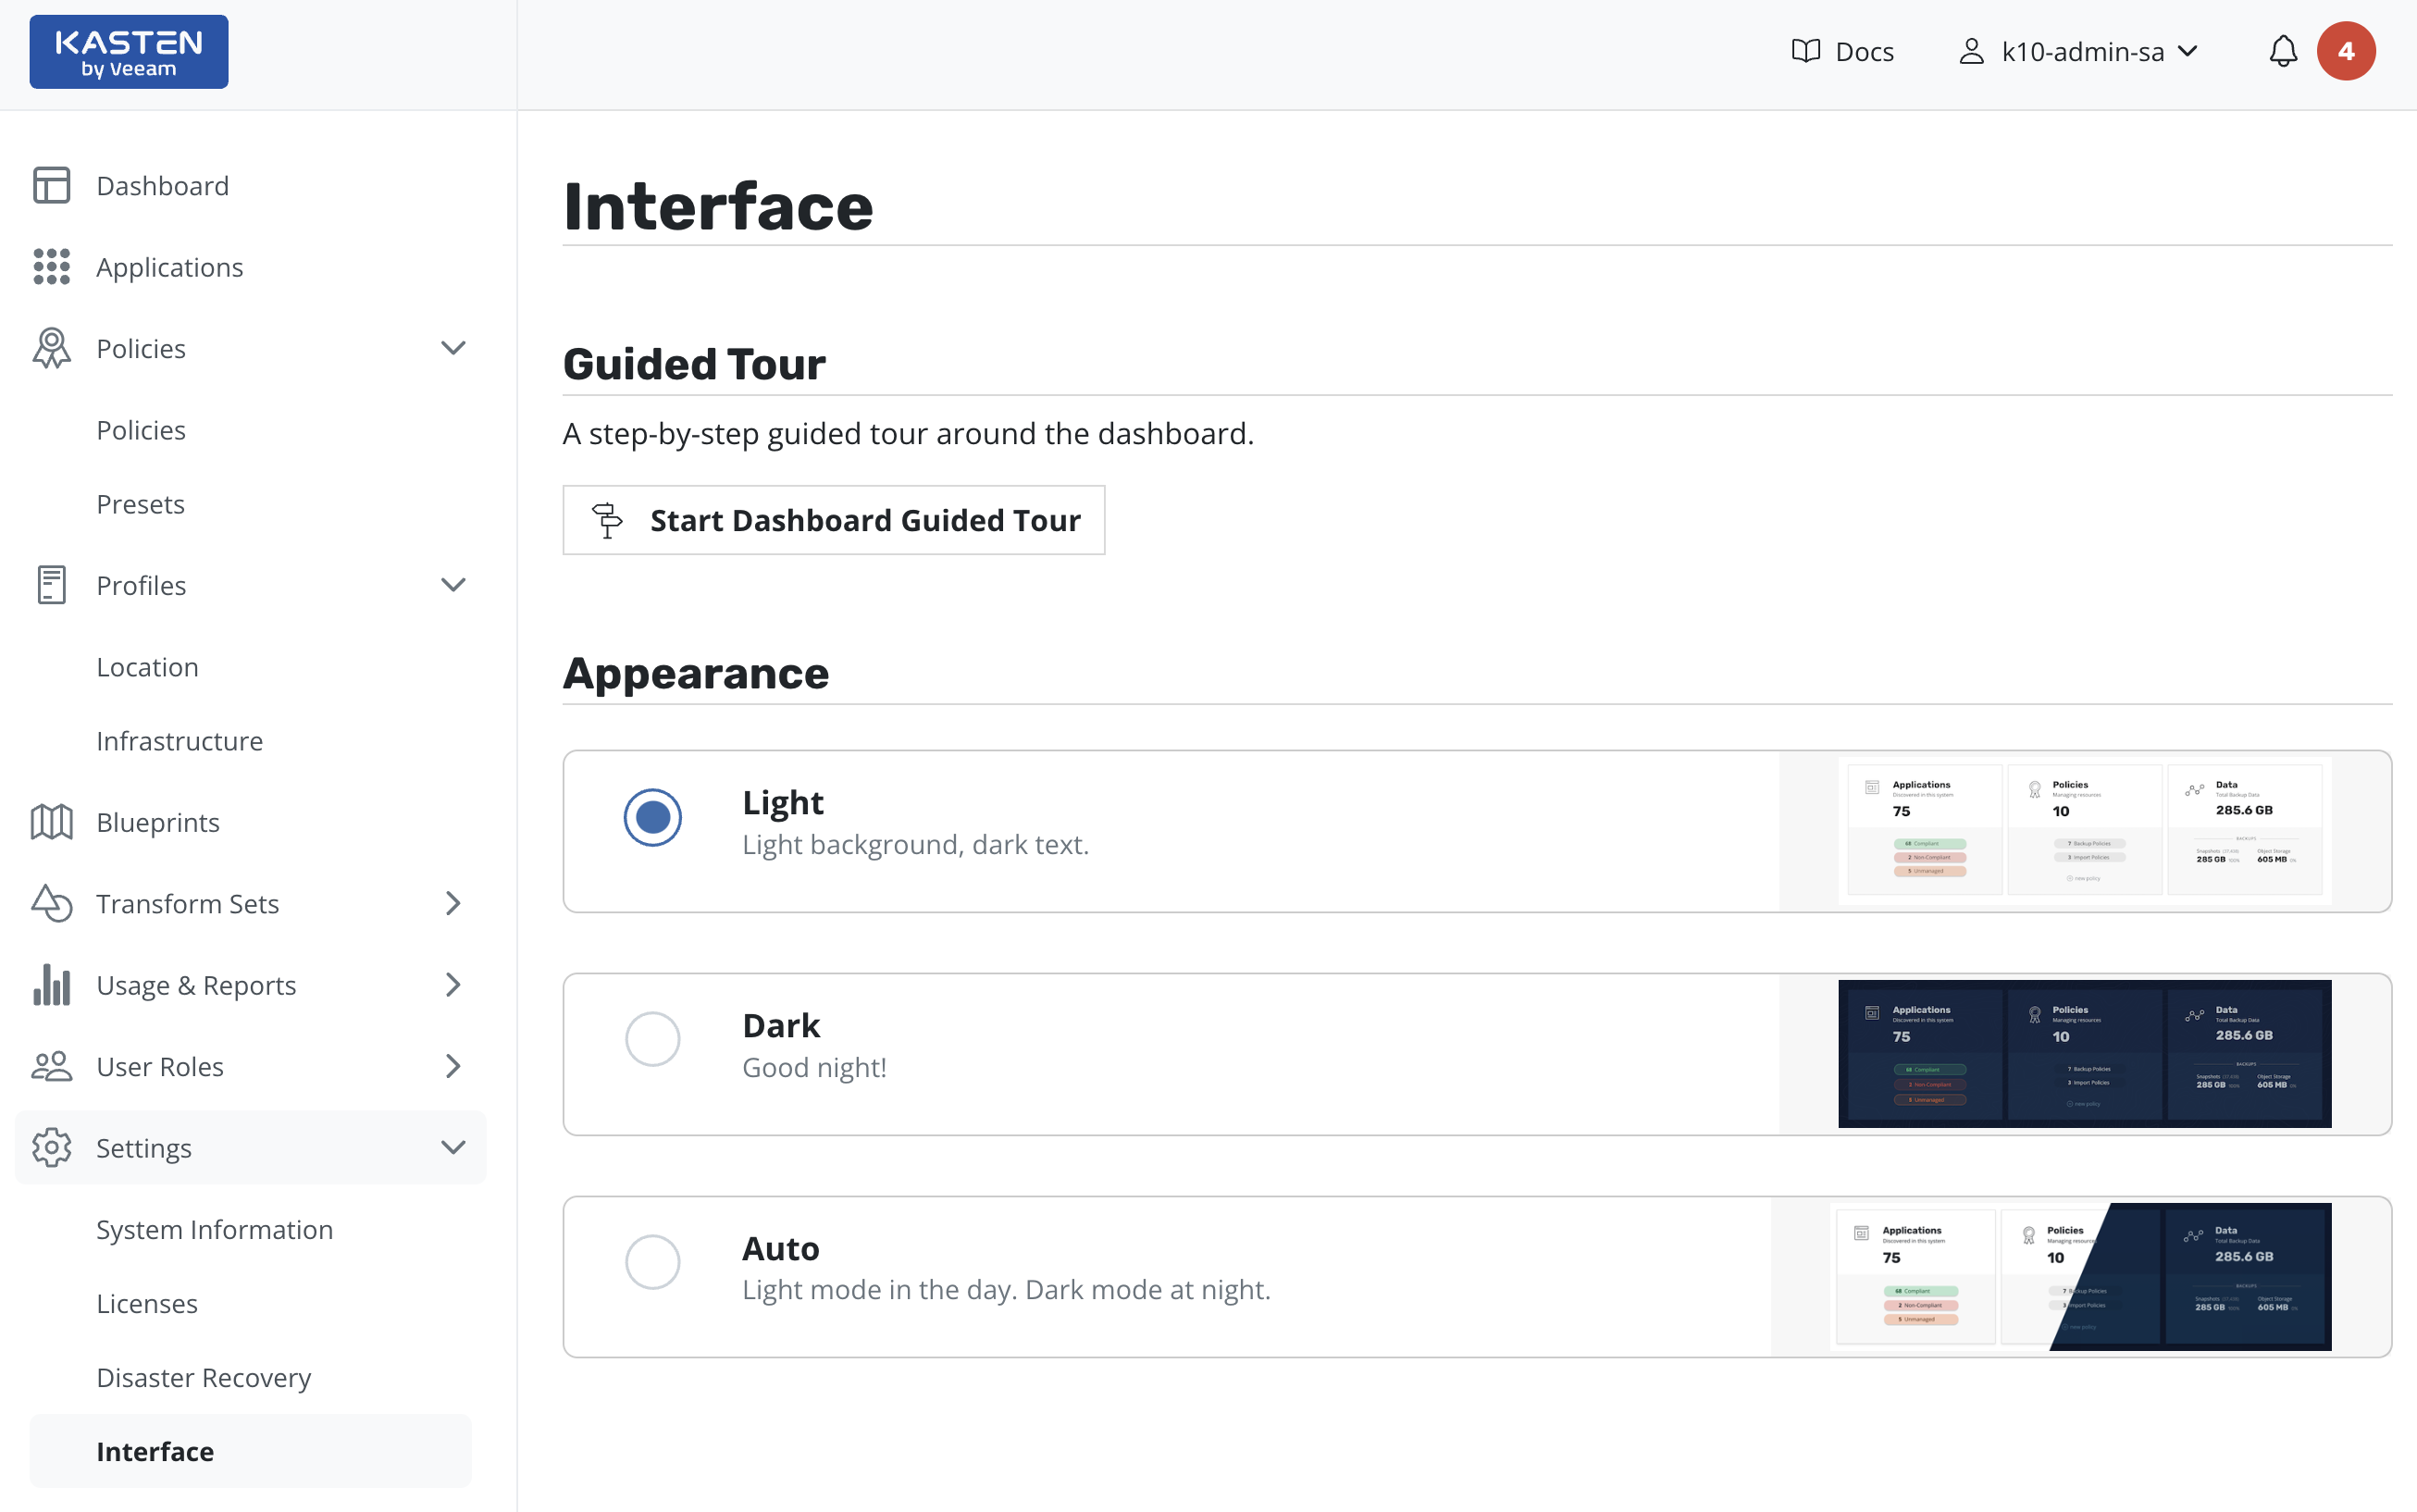Open the red notification count badge

click(x=2345, y=51)
